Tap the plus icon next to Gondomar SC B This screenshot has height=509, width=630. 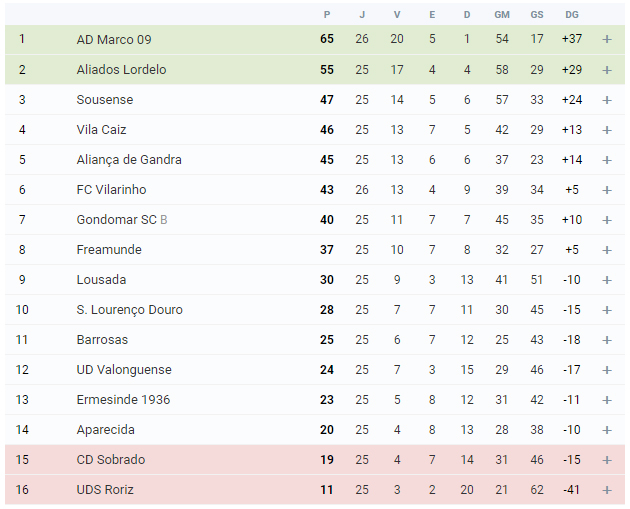[607, 220]
